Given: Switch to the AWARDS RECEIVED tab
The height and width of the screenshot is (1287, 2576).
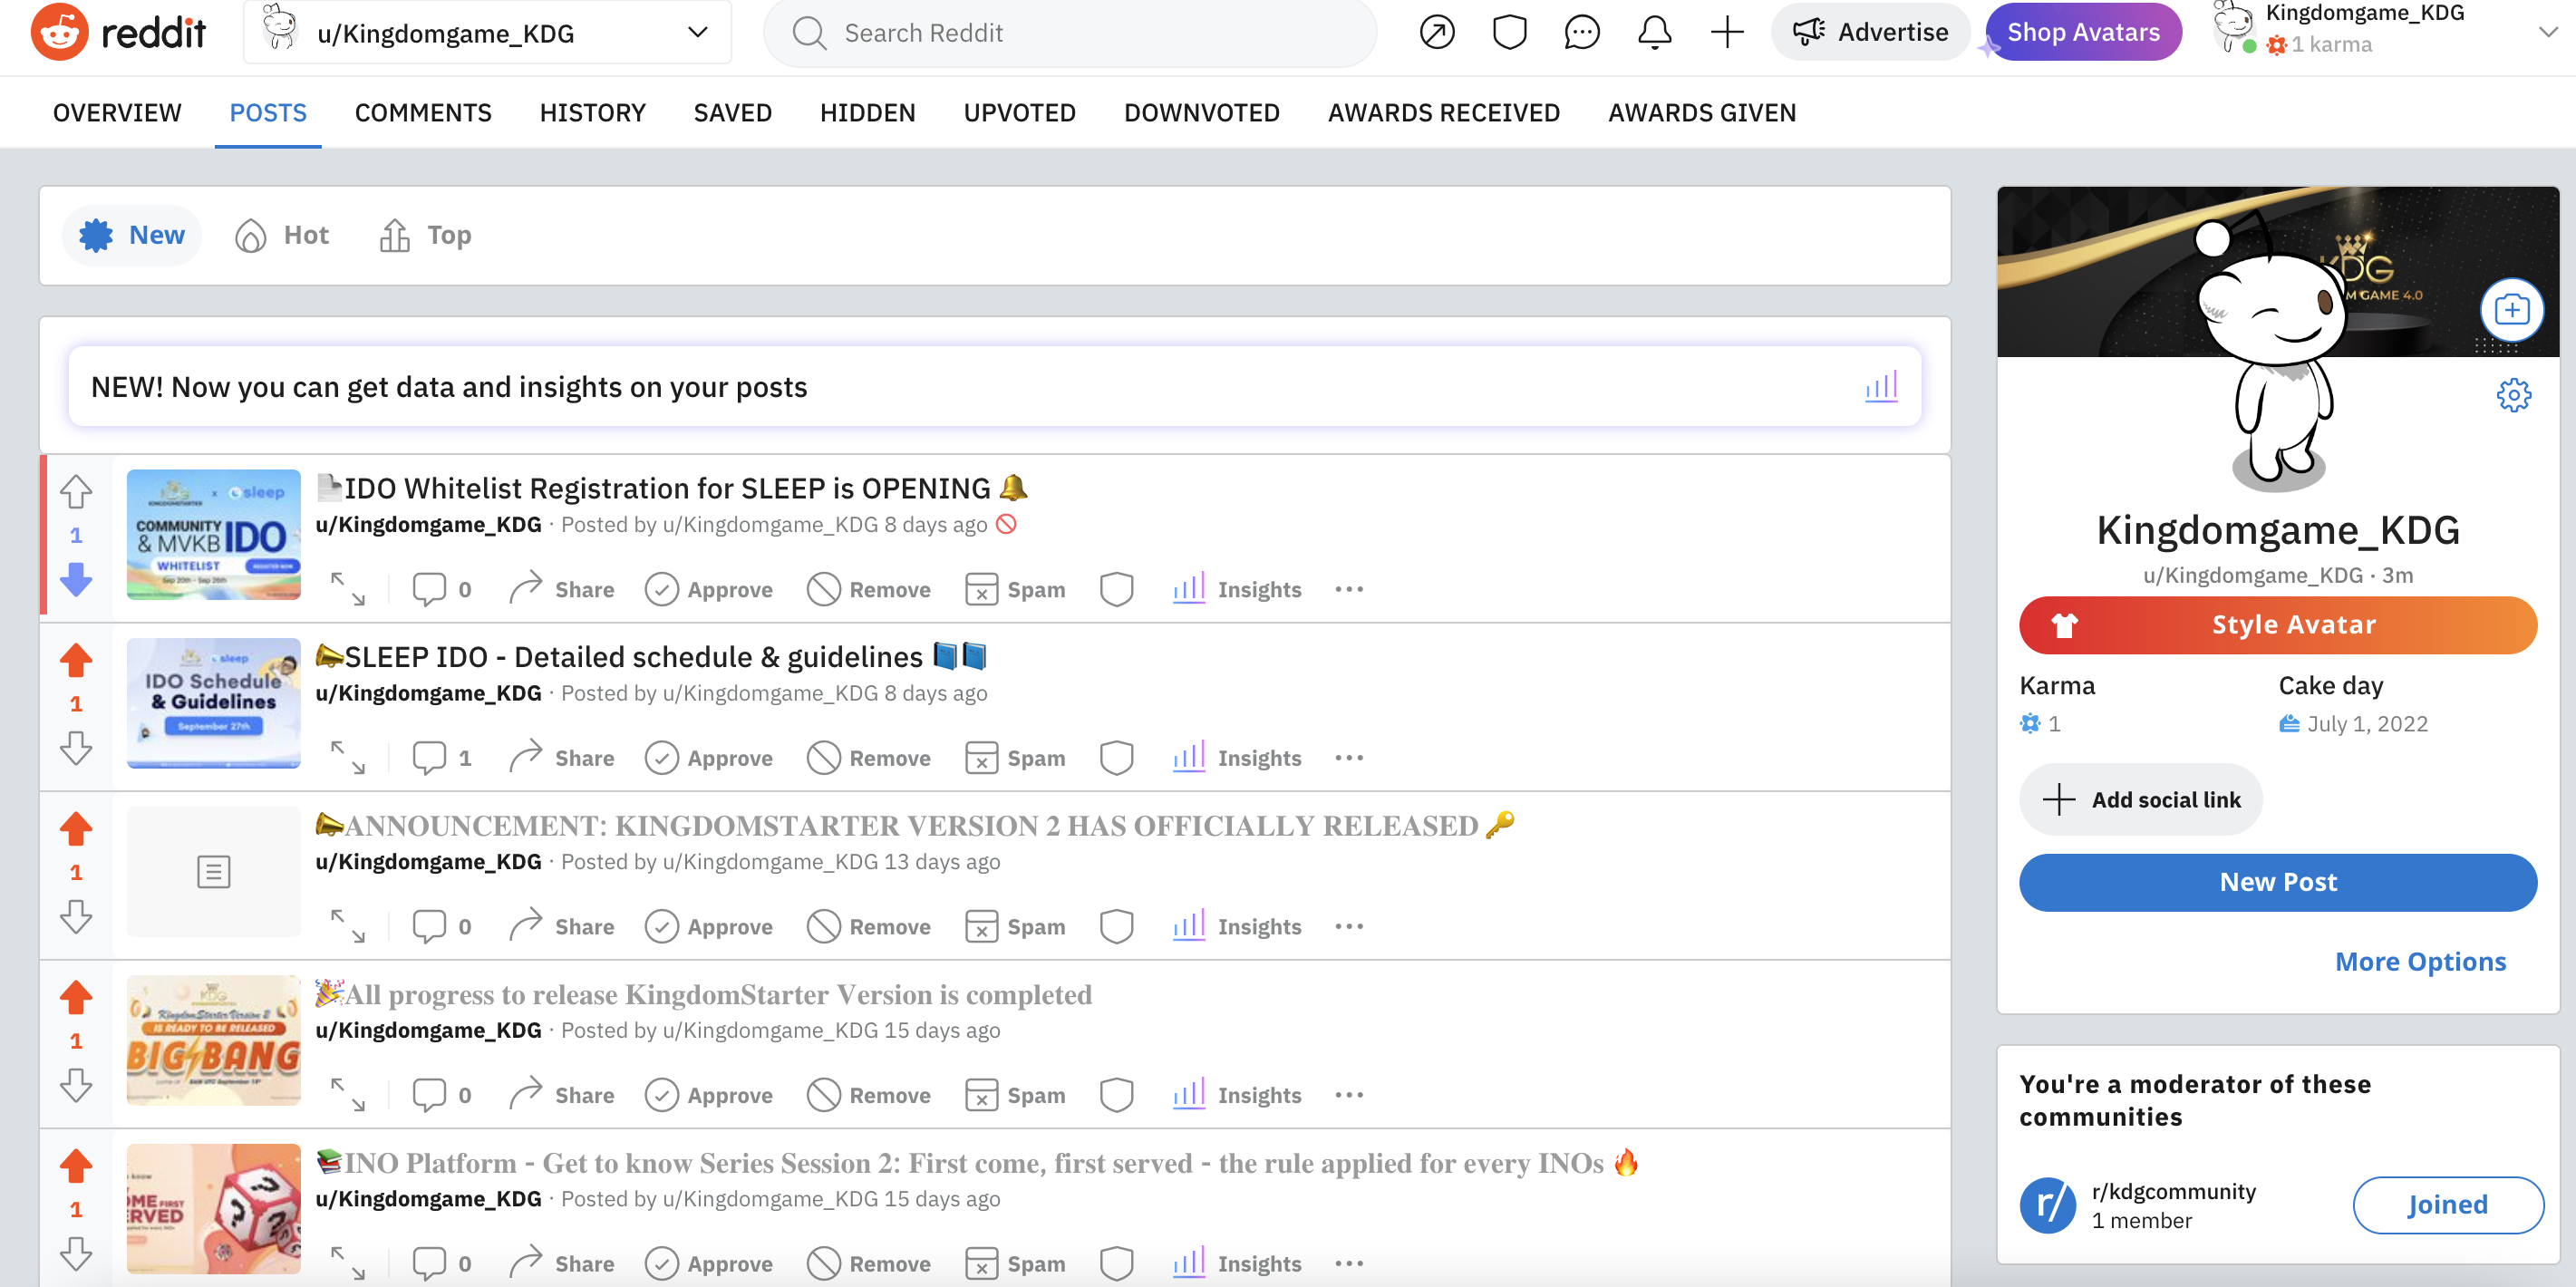Looking at the screenshot, I should (x=1444, y=113).
